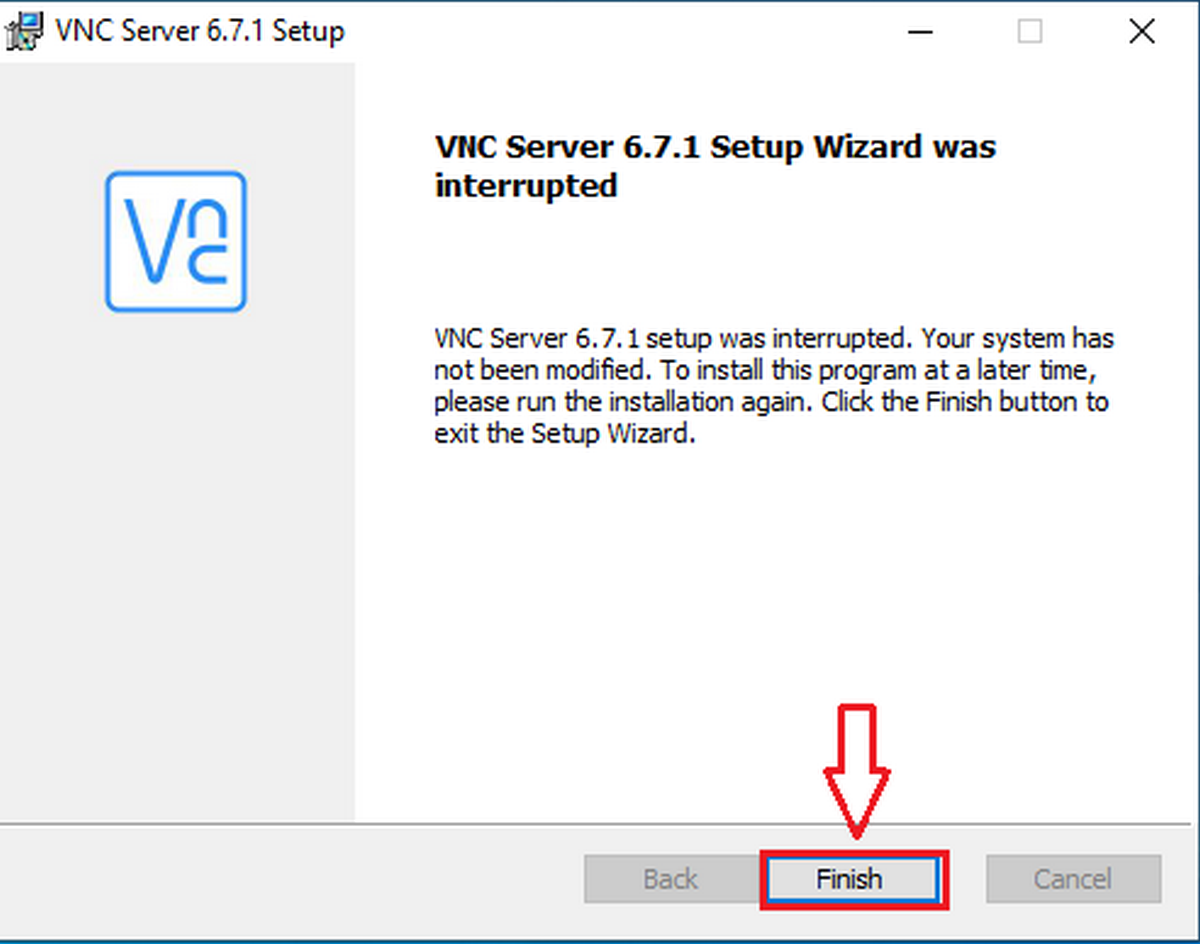The image size is (1200, 944).
Task: Click the empty area below the message text
Action: (700, 600)
